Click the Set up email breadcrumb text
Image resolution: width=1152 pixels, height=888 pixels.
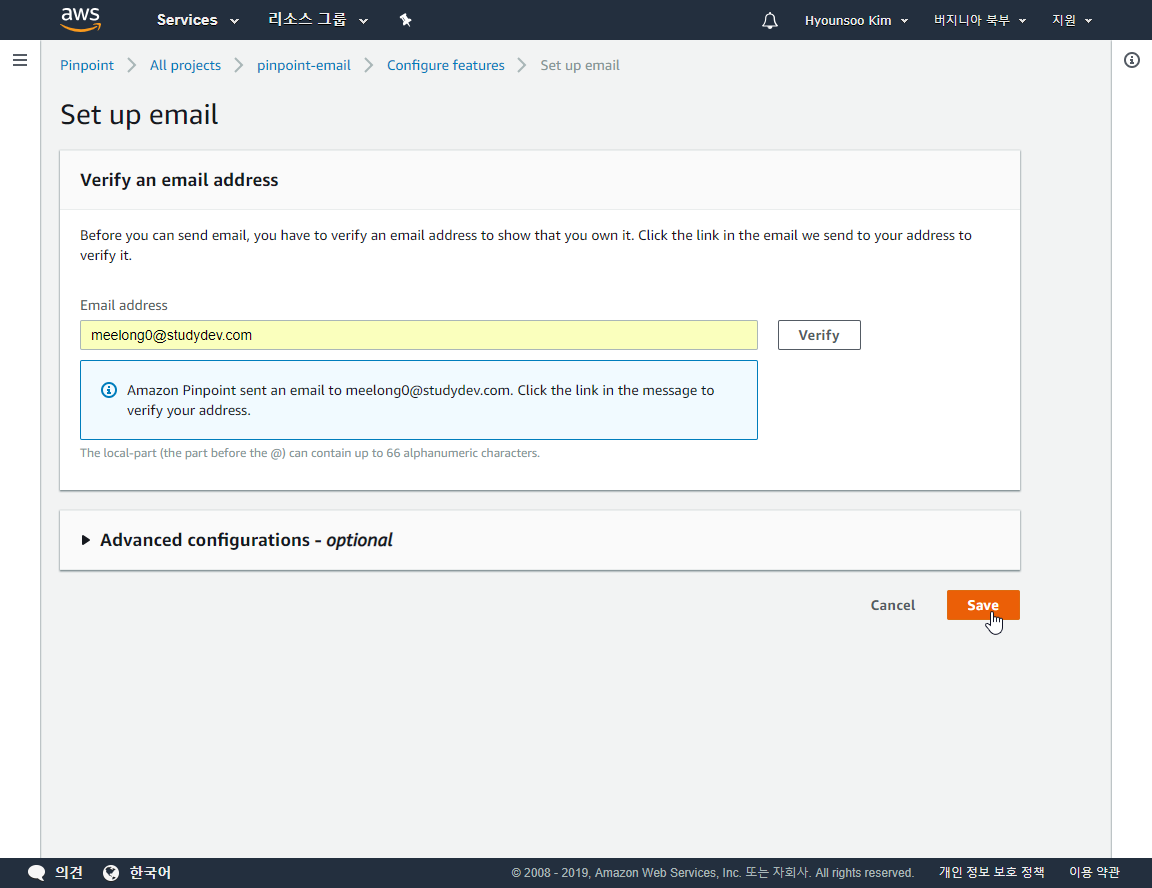(580, 65)
